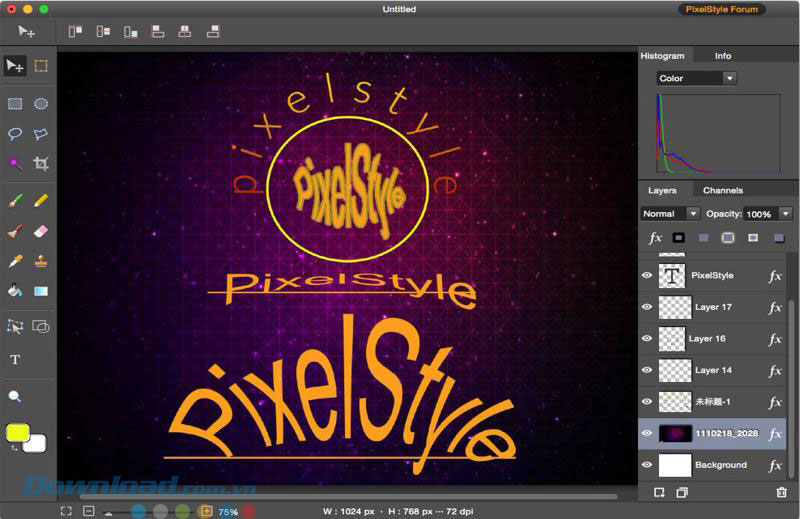Switch to the Channels tab
The width and height of the screenshot is (800, 519).
(x=722, y=190)
